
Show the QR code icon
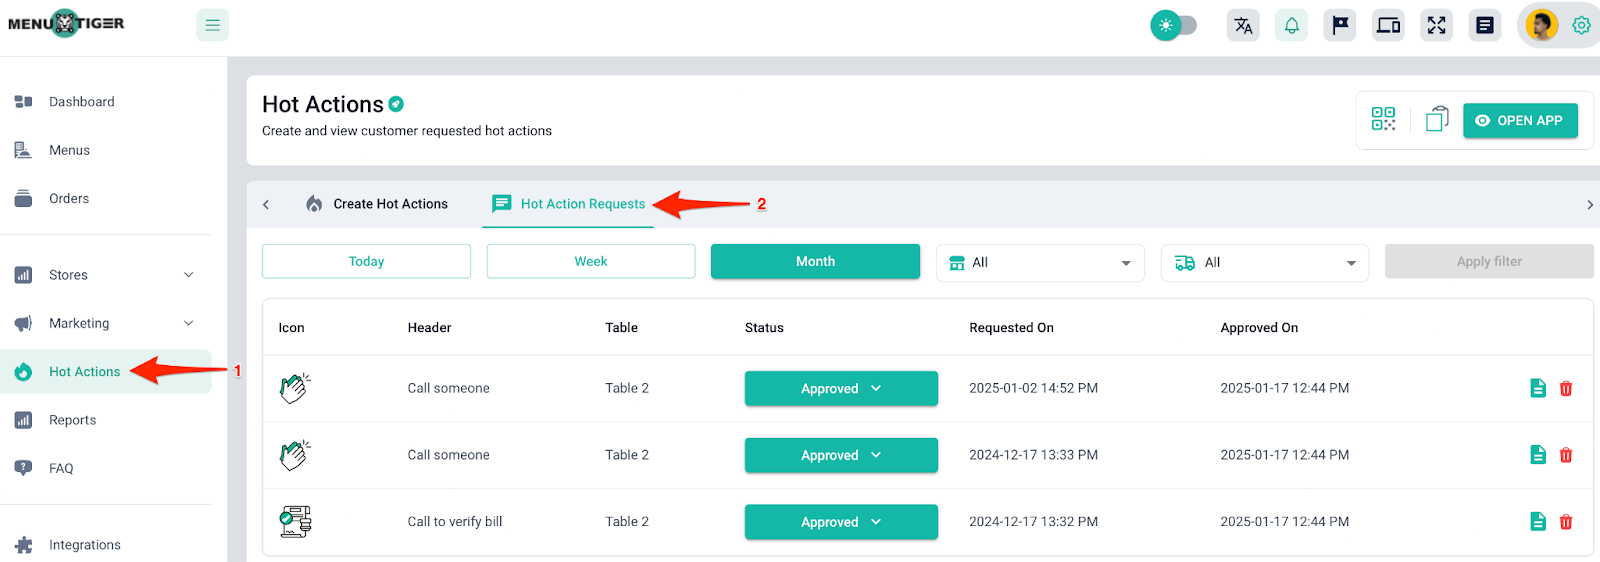(1383, 119)
